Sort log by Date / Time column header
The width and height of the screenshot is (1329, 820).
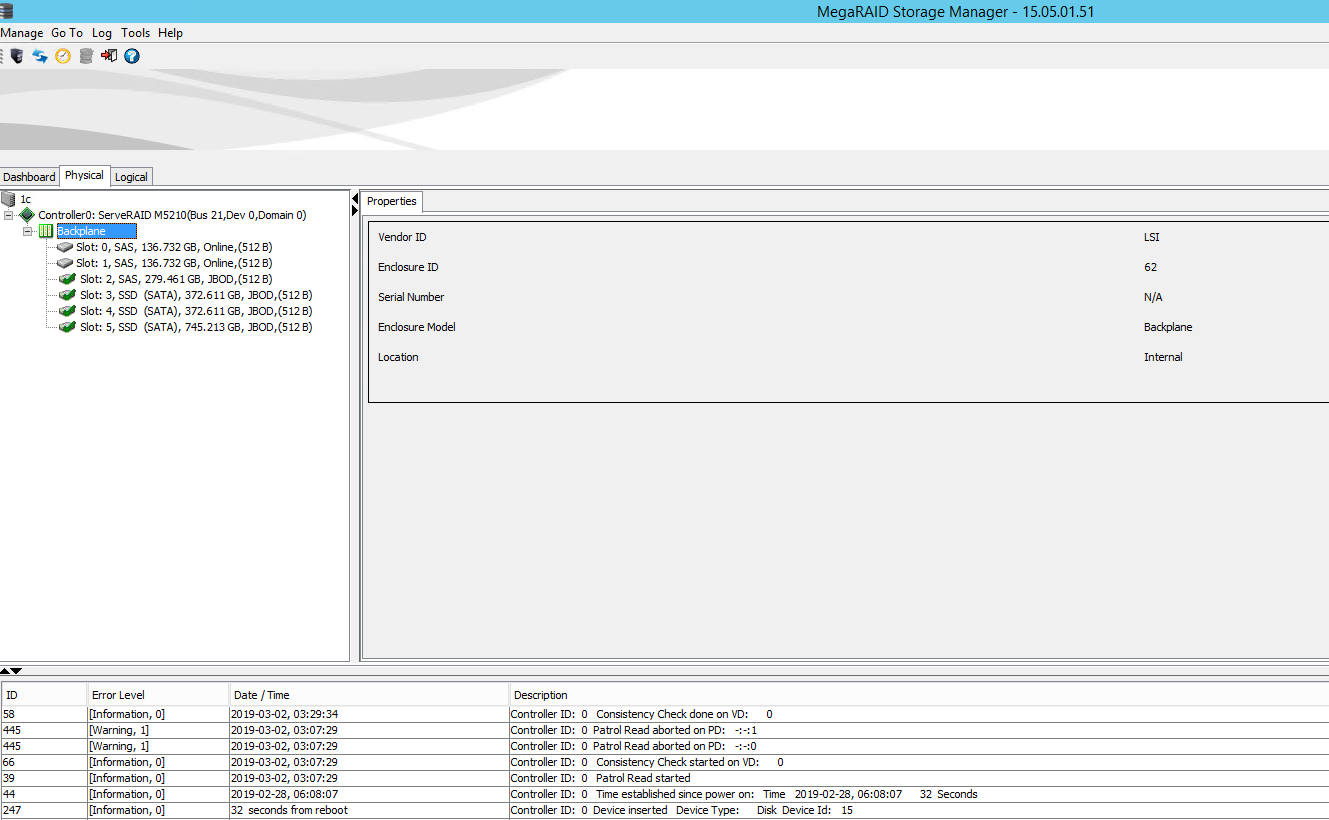tap(369, 694)
